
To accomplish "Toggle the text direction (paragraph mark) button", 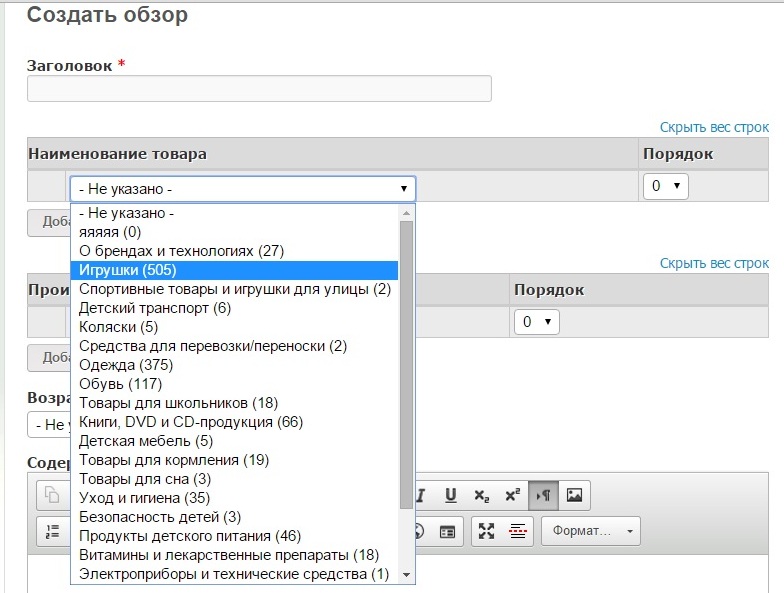I will pos(544,495).
